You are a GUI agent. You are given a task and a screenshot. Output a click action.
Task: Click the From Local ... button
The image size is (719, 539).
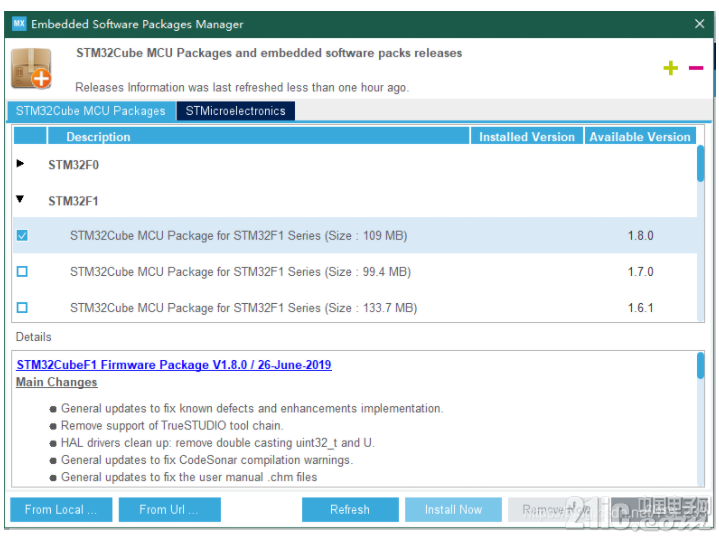click(61, 510)
